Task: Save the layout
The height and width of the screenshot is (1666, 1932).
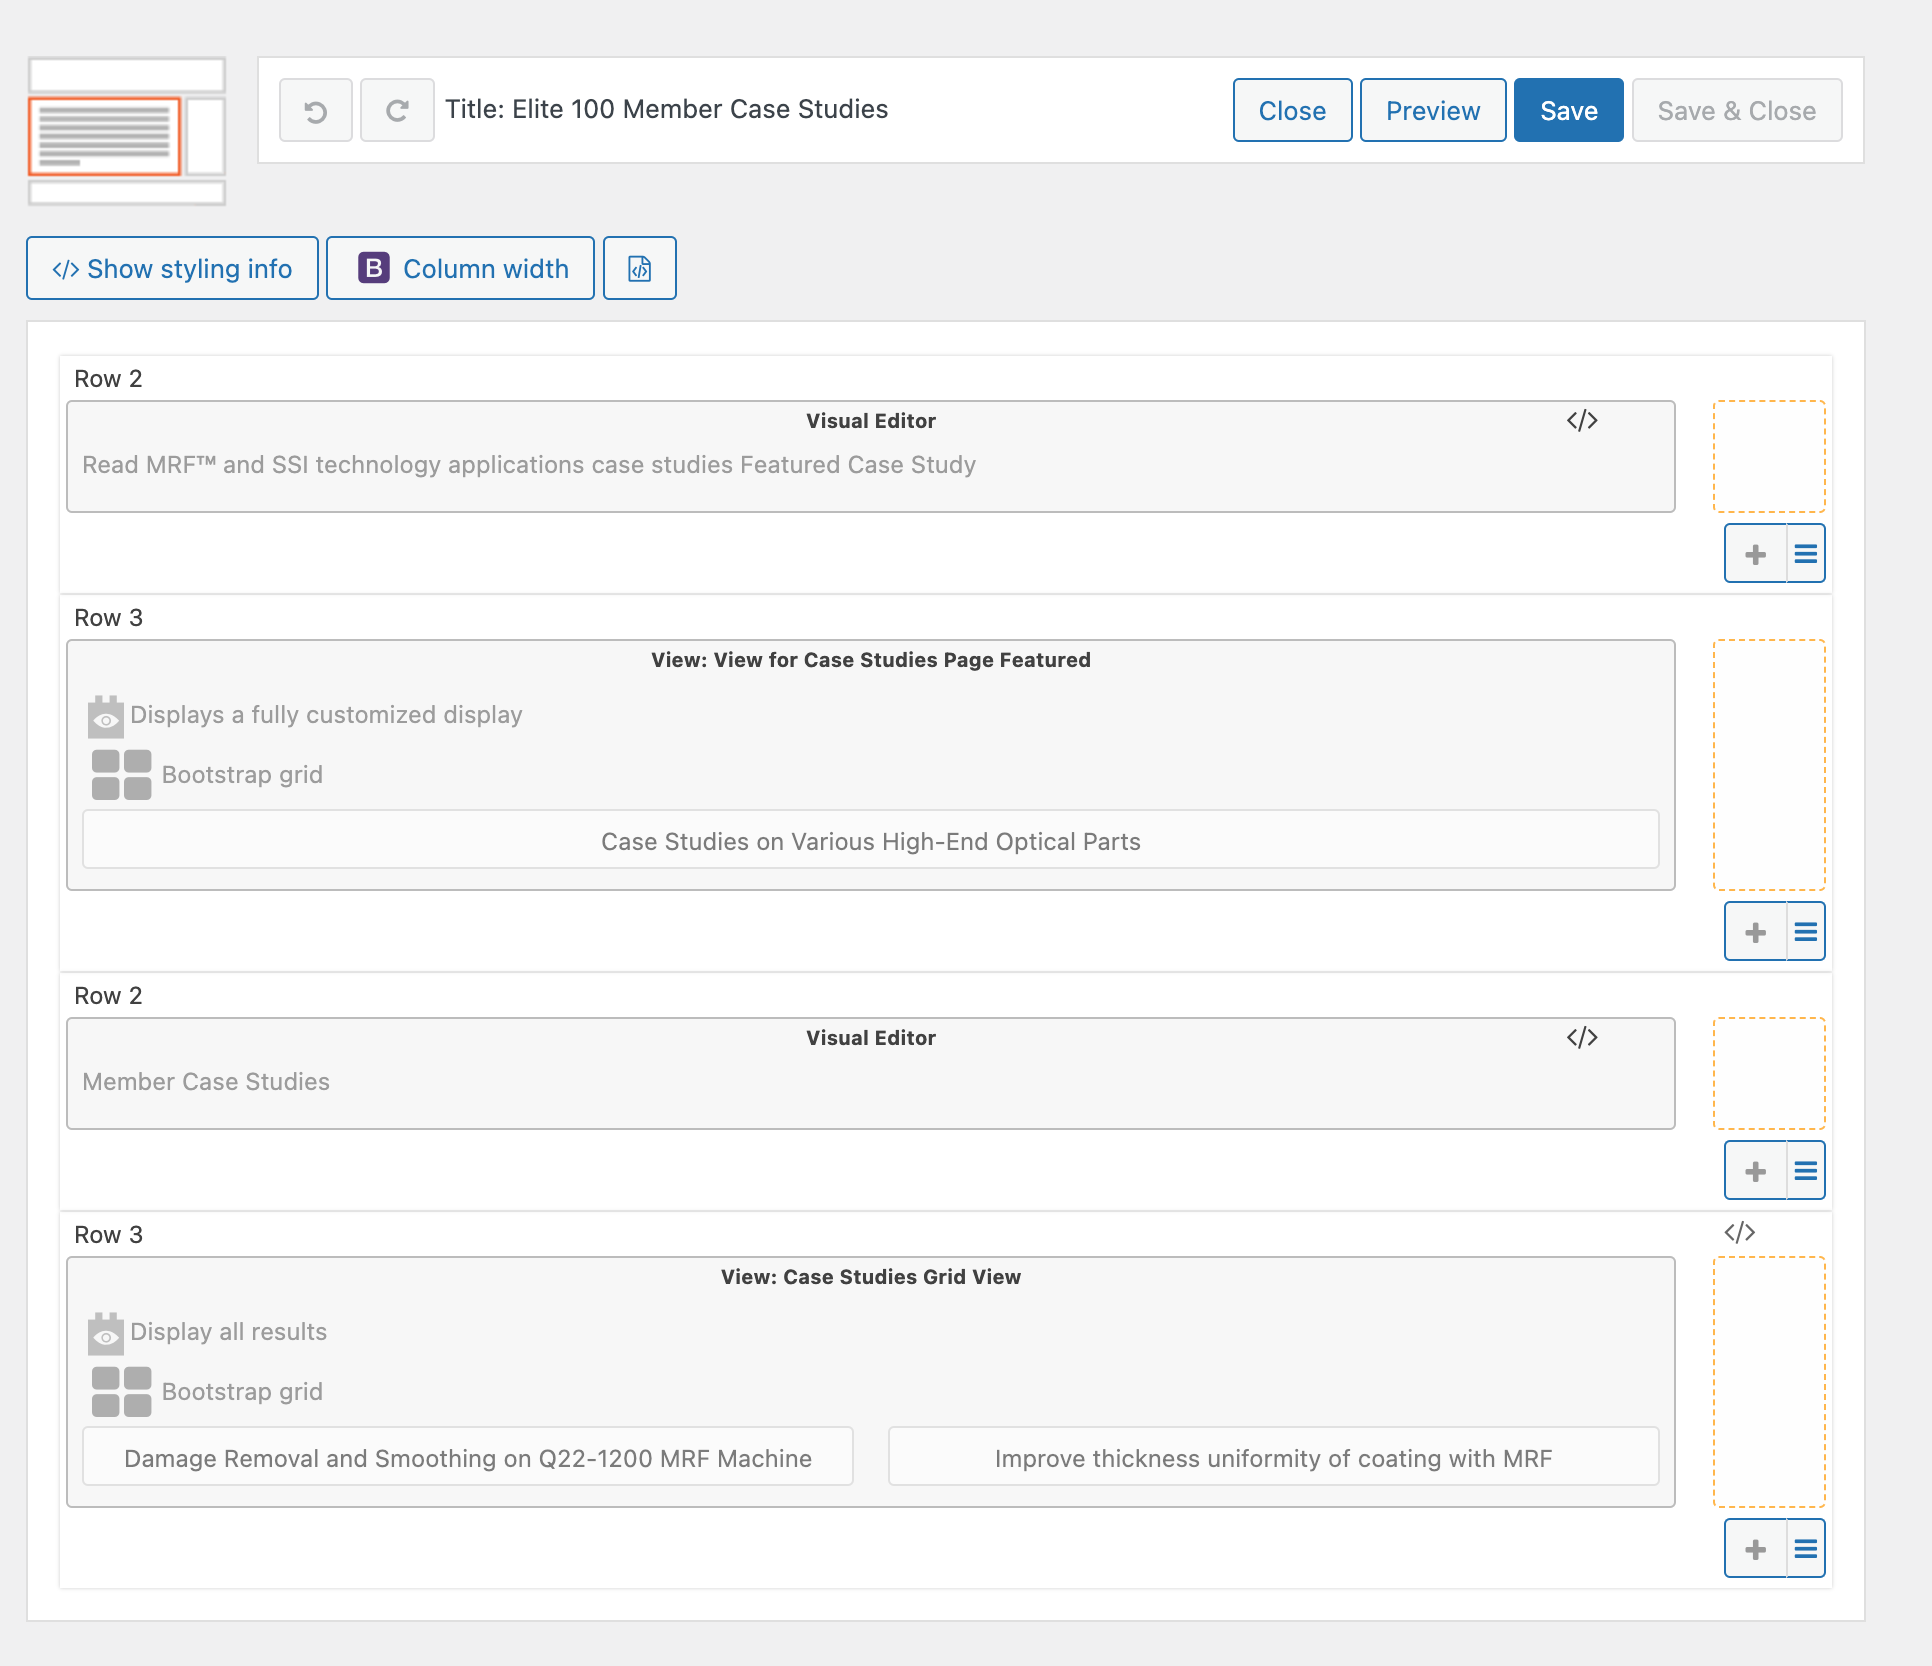Action: pos(1568,111)
